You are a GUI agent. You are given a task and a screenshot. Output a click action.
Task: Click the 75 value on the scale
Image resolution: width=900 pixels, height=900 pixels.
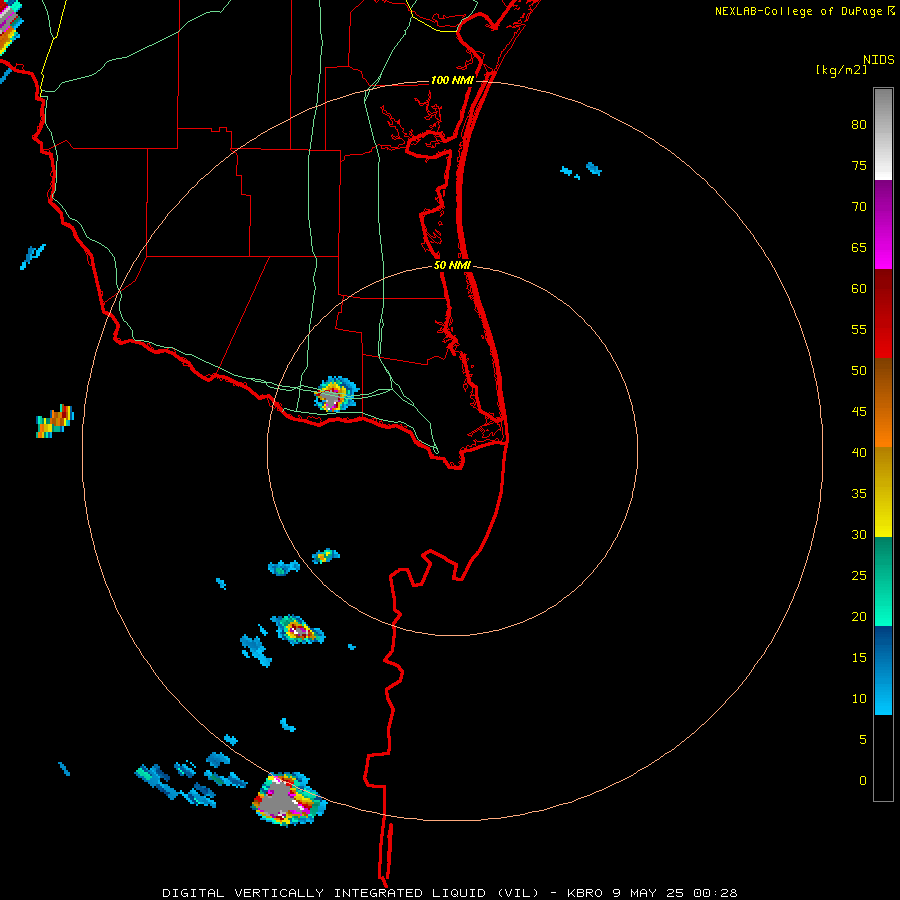pyautogui.click(x=859, y=165)
